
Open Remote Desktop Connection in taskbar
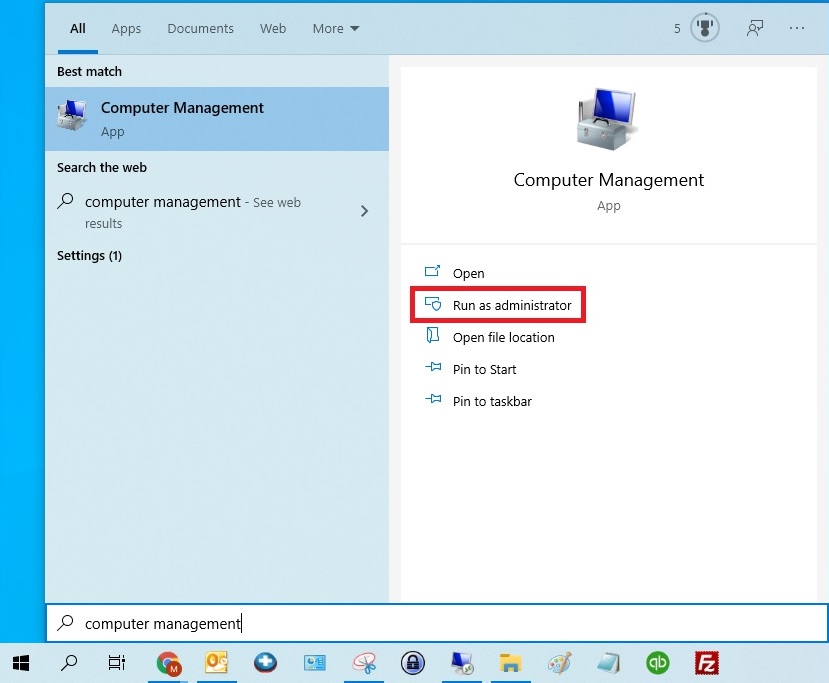point(462,663)
